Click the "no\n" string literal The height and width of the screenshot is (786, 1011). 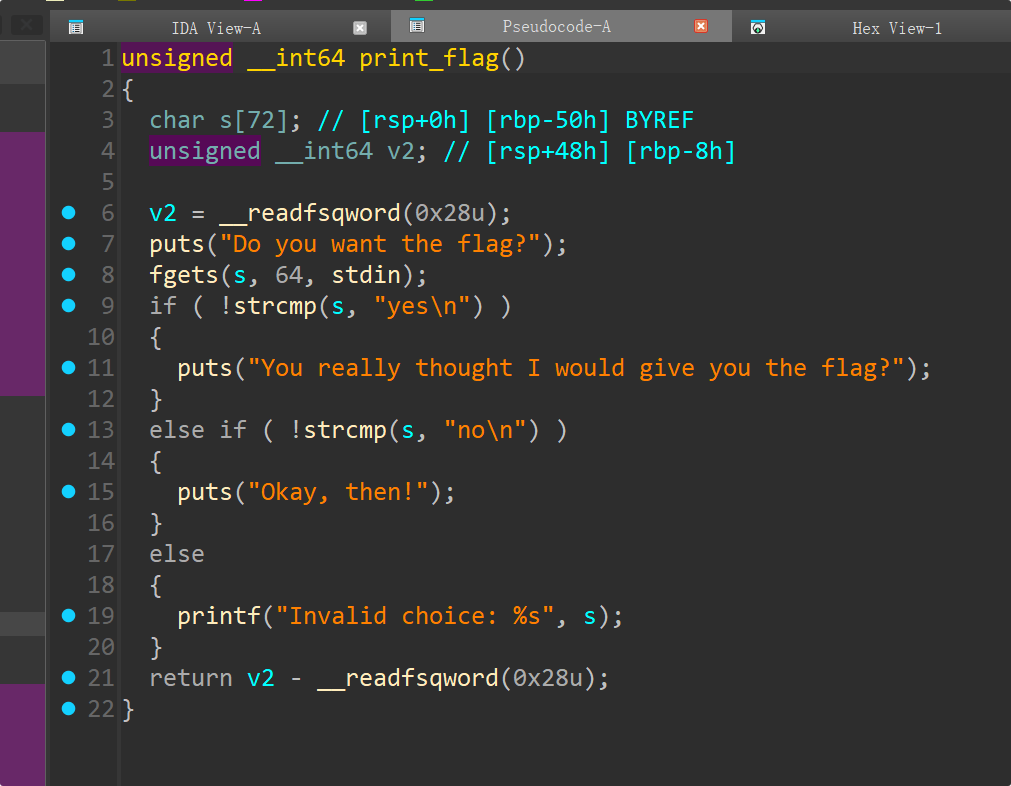[x=486, y=430]
